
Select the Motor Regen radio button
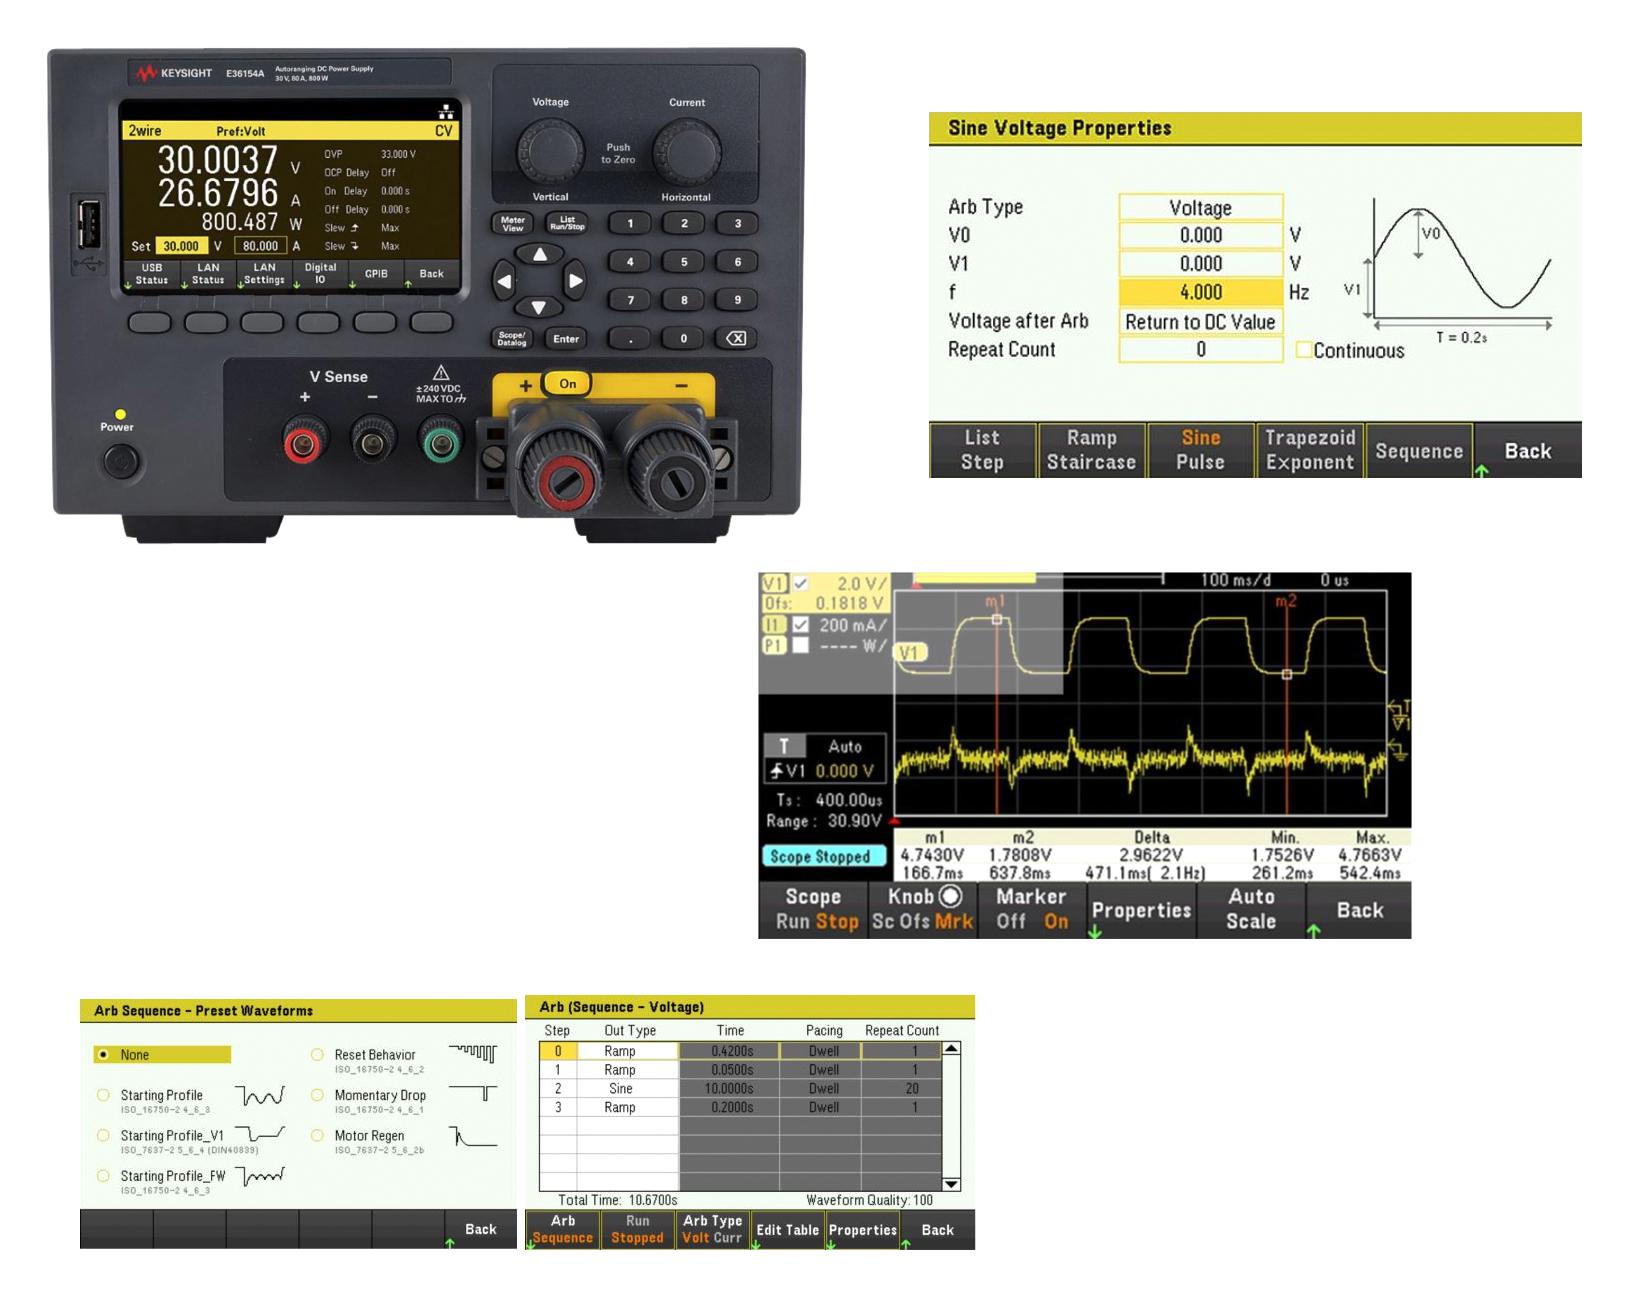click(x=317, y=1135)
